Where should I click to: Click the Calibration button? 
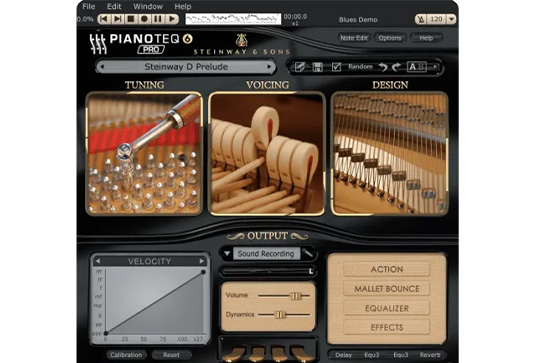tap(126, 355)
